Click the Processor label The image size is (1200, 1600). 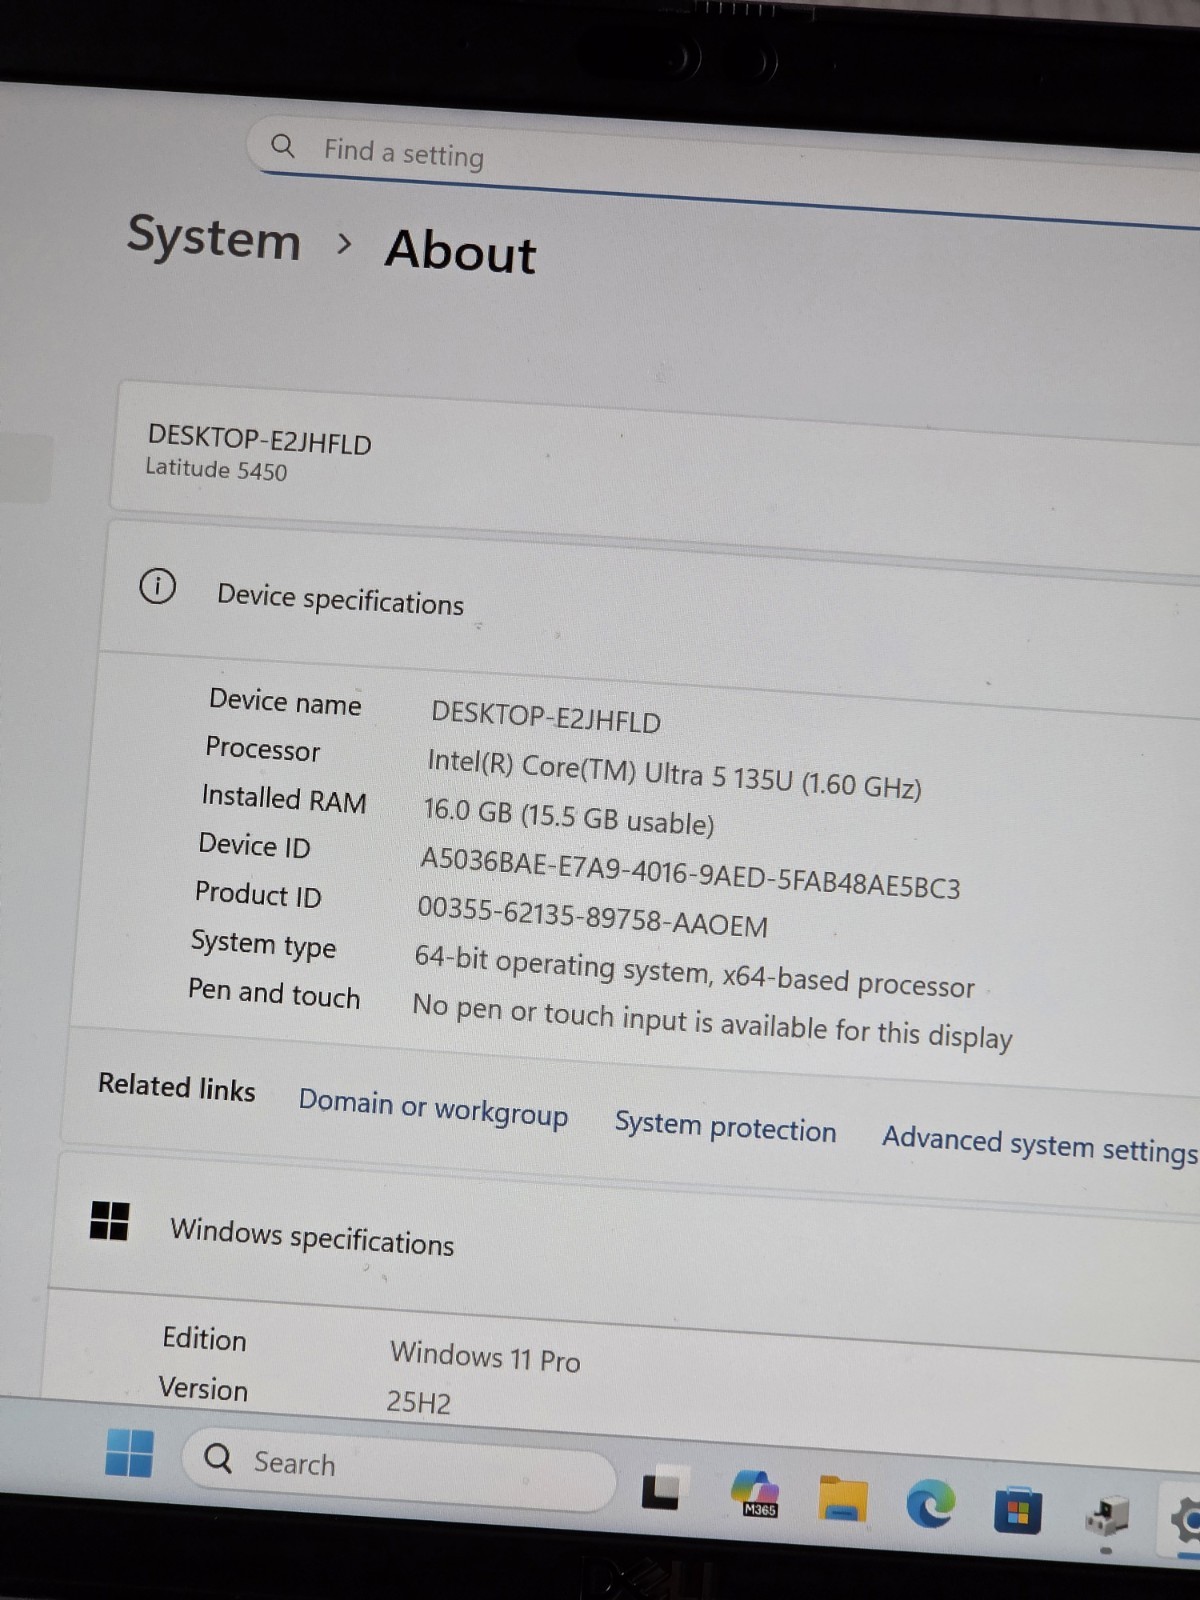coord(263,749)
